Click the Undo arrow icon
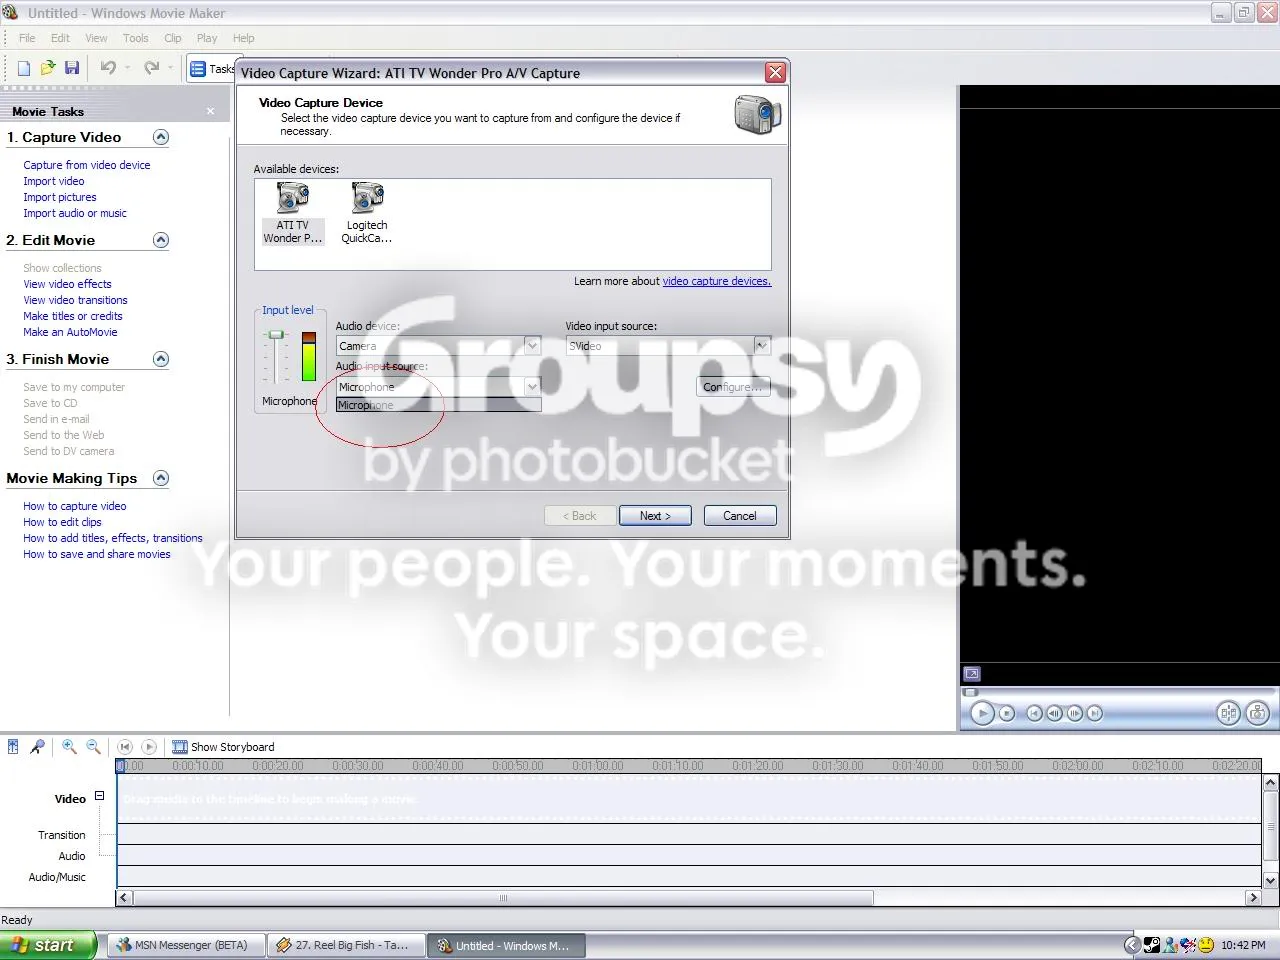Image resolution: width=1280 pixels, height=960 pixels. coord(108,68)
